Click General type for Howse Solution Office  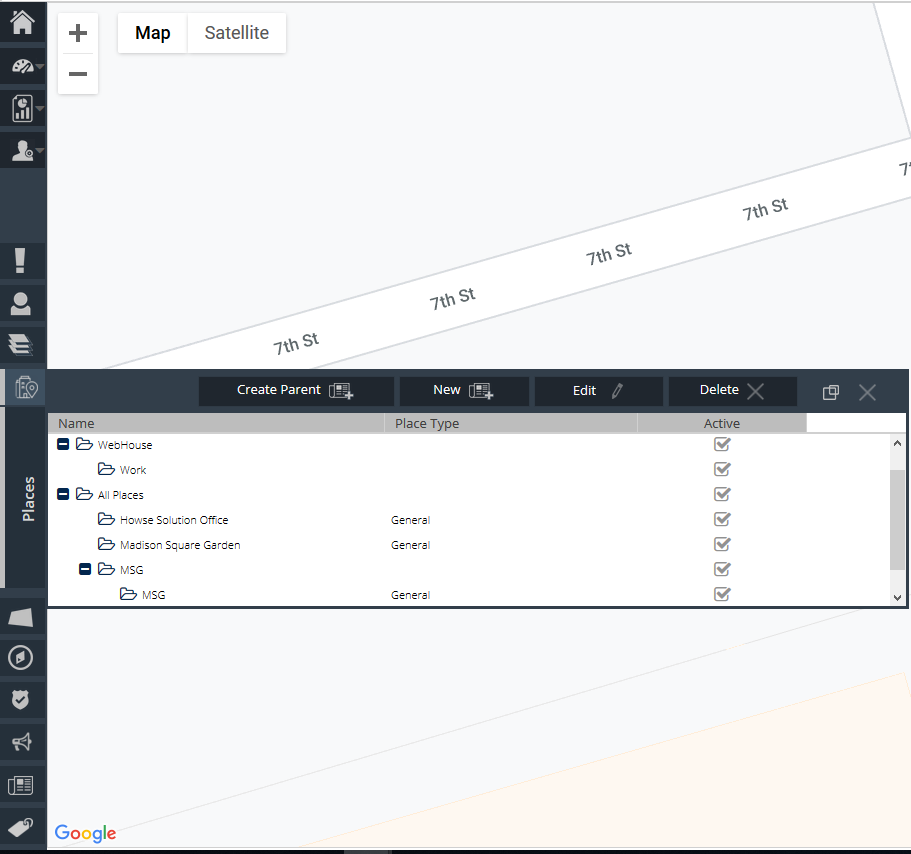[410, 520]
